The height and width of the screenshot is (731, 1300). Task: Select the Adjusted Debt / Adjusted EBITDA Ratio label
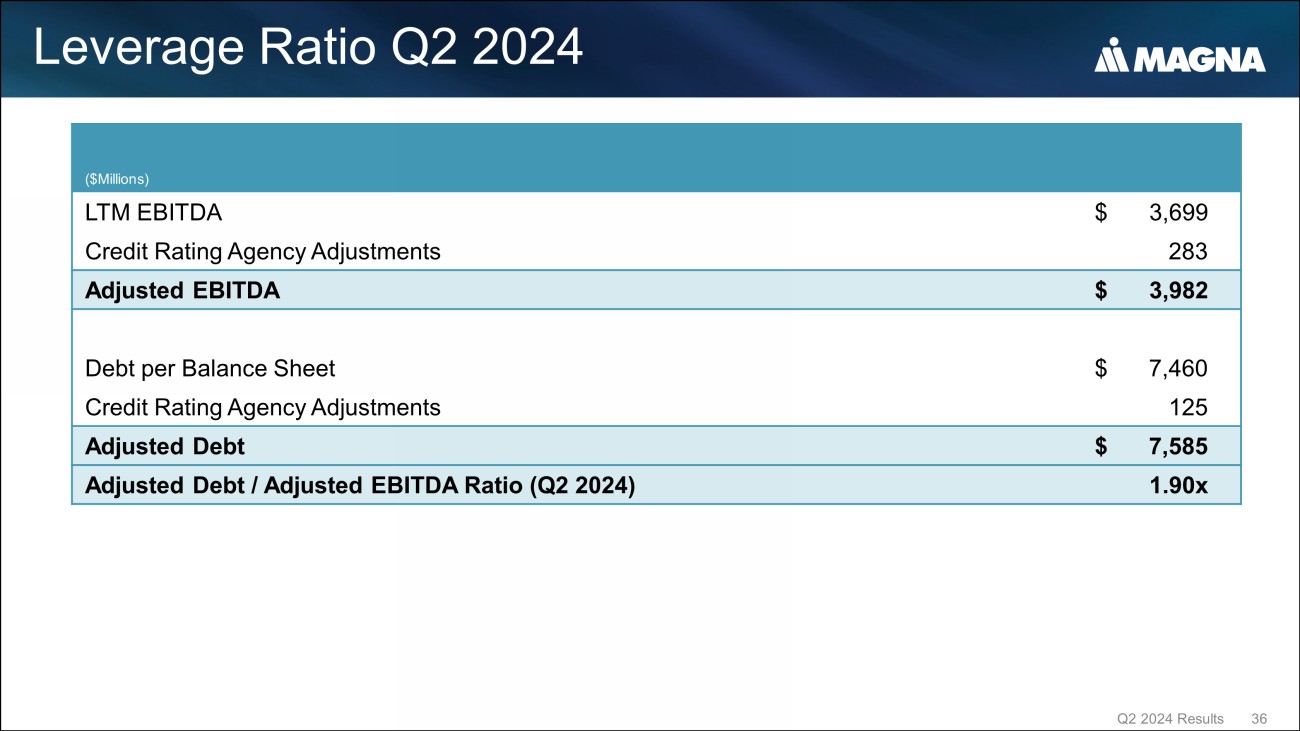click(360, 486)
